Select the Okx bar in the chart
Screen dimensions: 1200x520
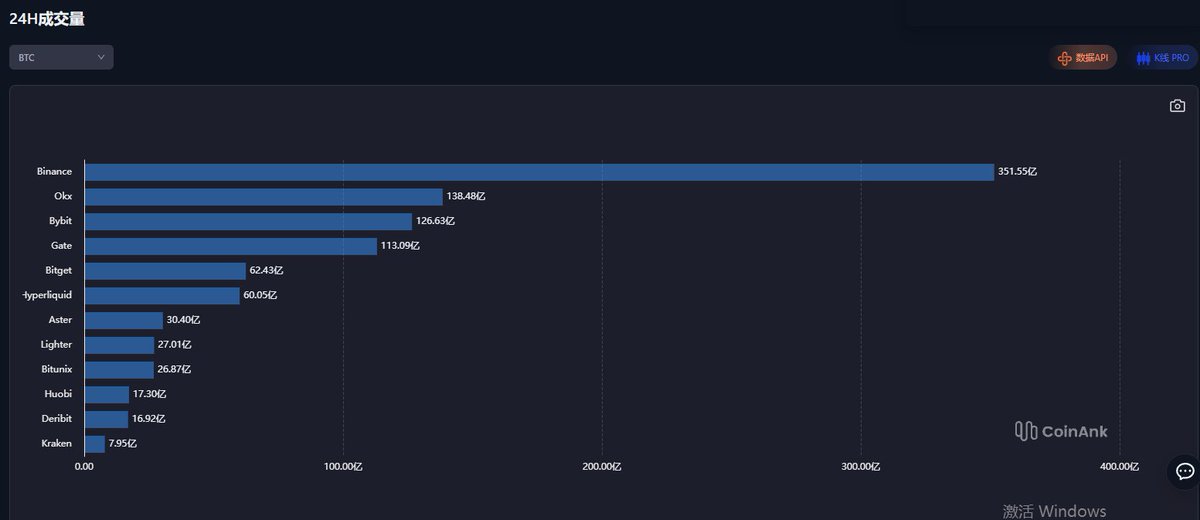click(263, 197)
